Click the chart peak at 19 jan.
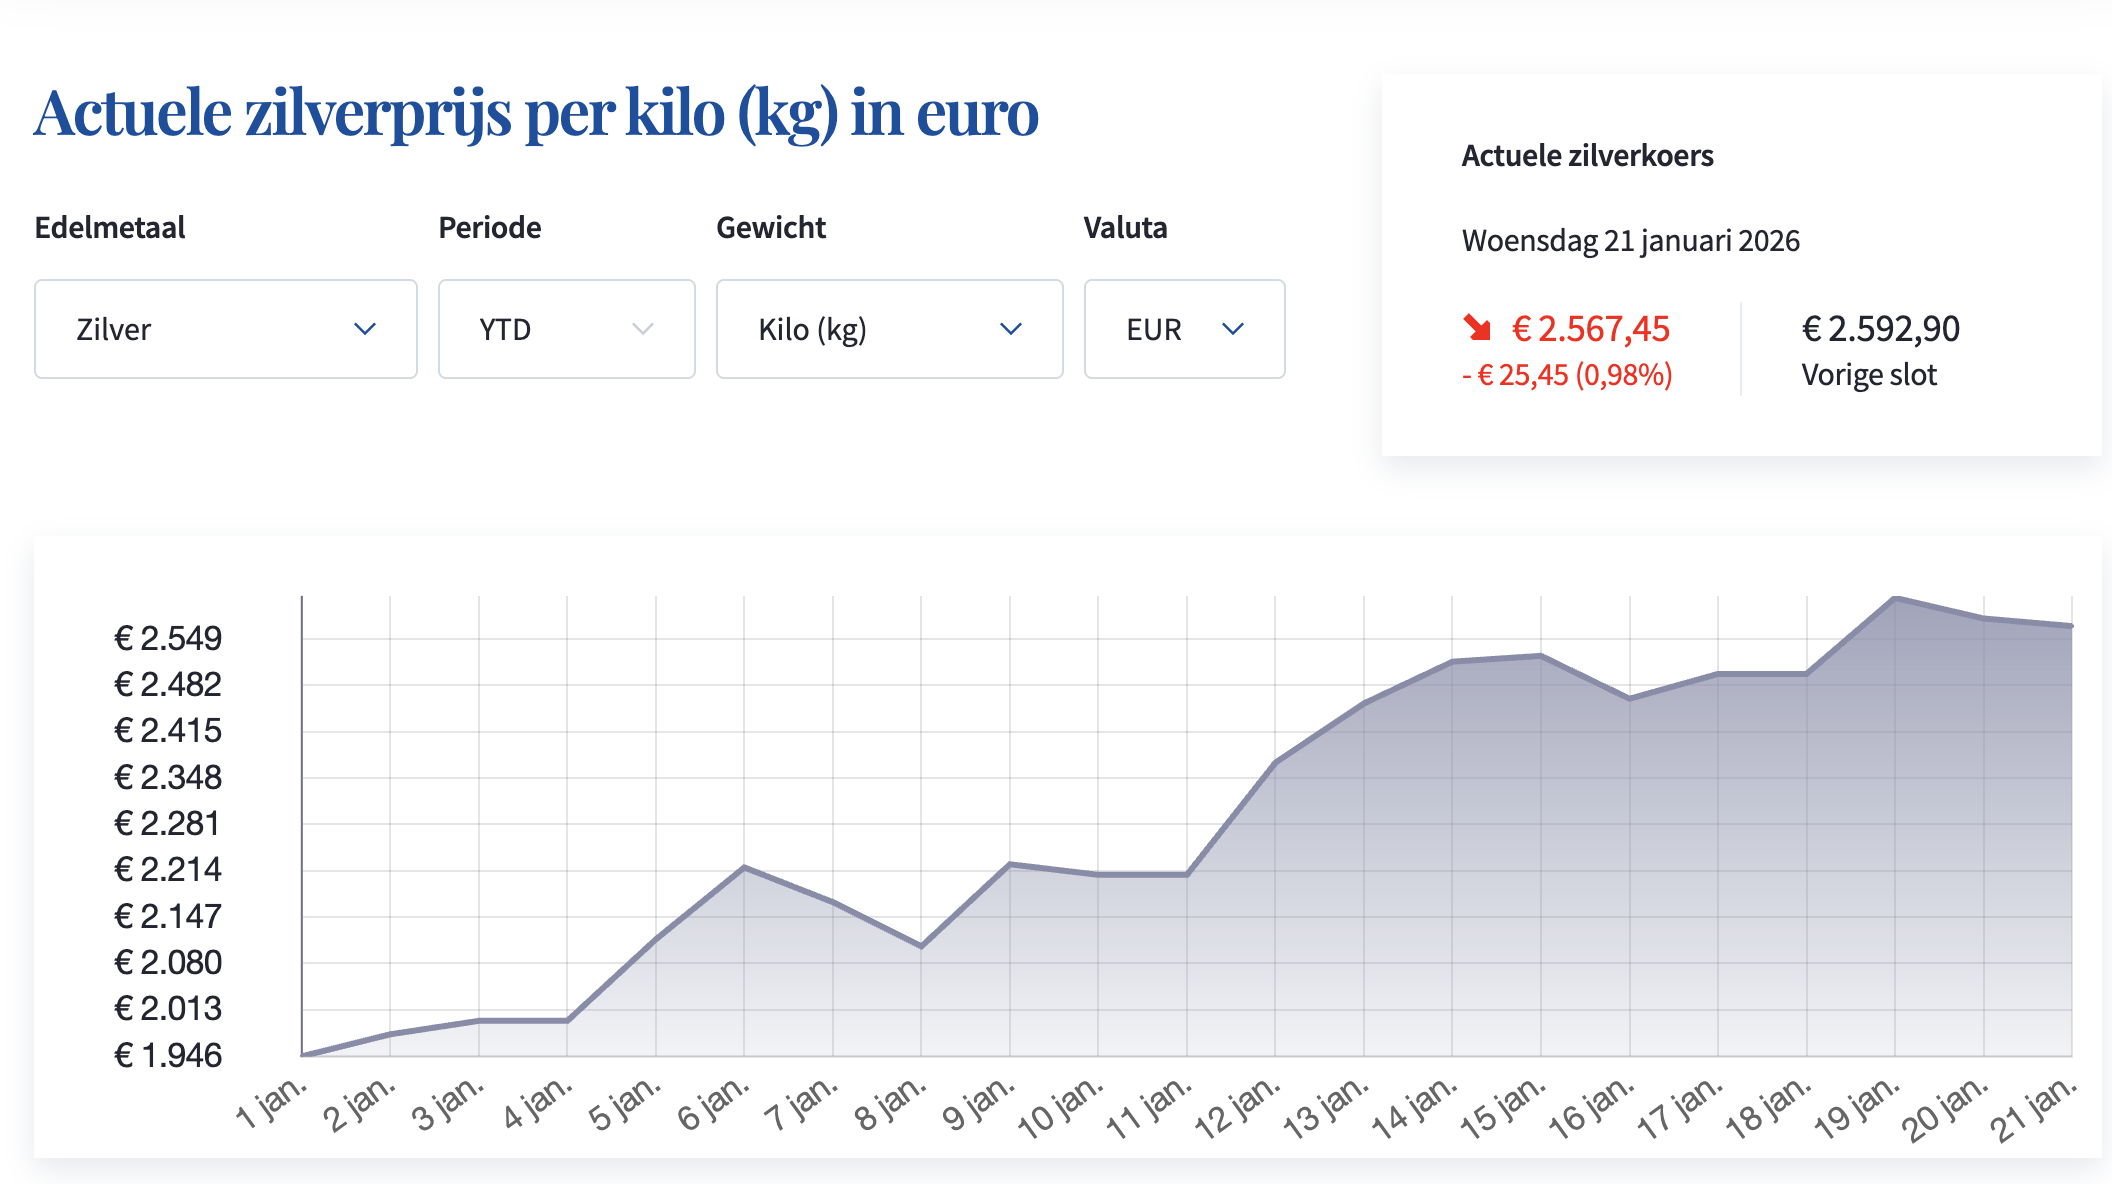Screen dimensions: 2112x1184 point(1895,598)
